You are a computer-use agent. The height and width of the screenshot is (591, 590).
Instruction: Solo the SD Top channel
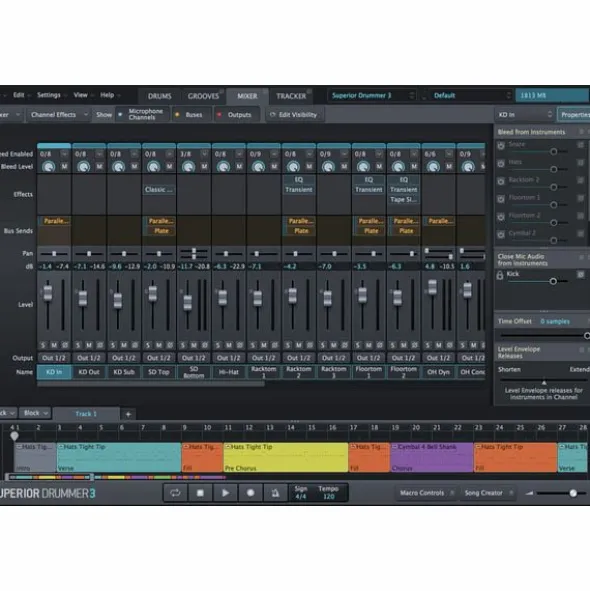[x=148, y=345]
